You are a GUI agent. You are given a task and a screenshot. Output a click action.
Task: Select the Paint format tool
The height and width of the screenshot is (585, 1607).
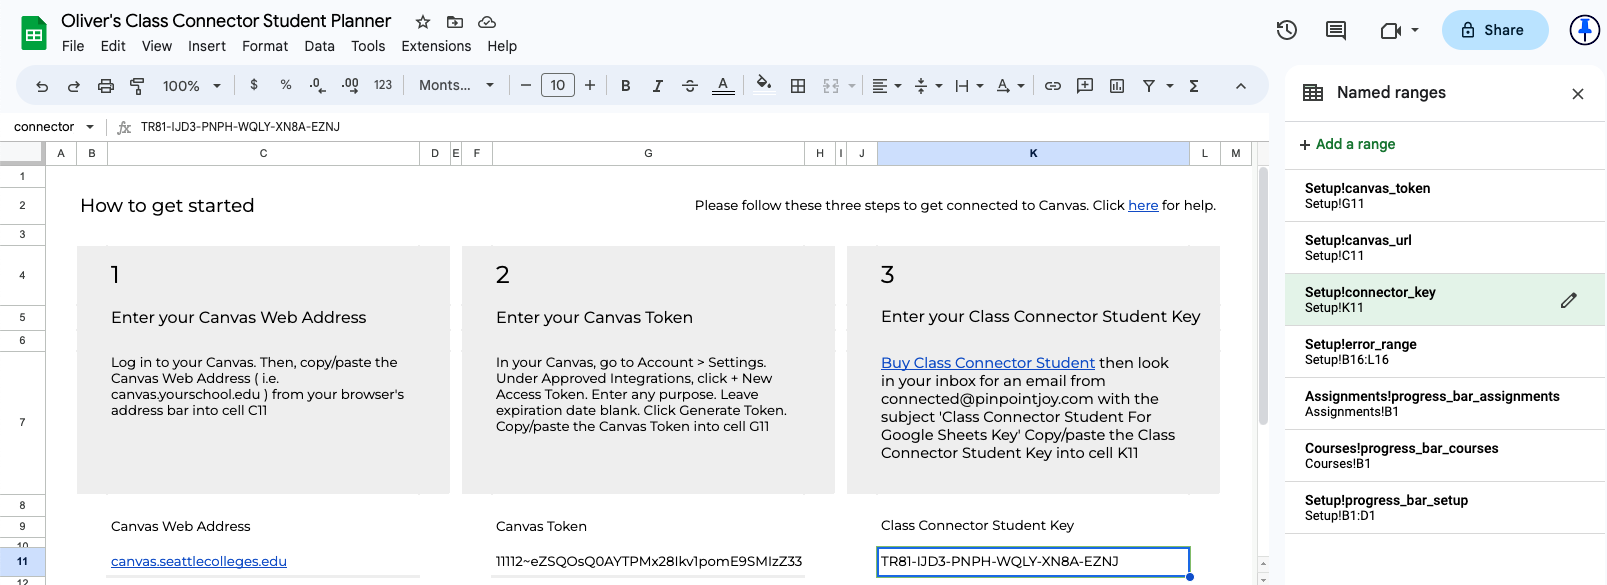pyautogui.click(x=138, y=86)
